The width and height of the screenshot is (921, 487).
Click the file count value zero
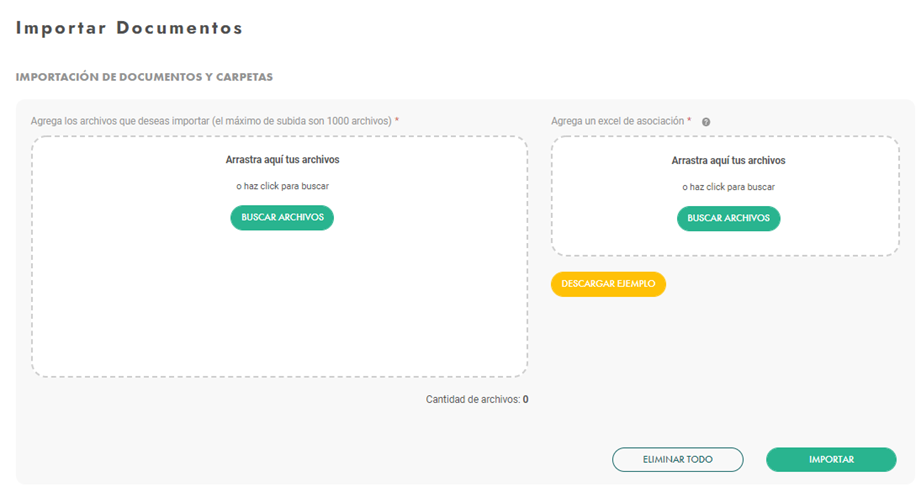(x=526, y=399)
